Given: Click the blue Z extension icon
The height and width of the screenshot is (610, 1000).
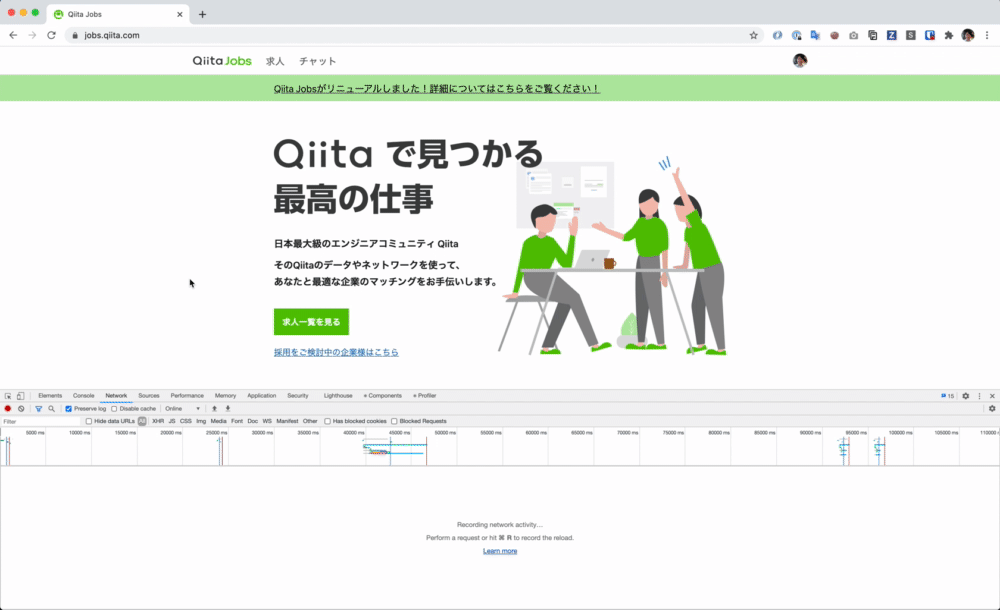Looking at the screenshot, I should coord(892,35).
